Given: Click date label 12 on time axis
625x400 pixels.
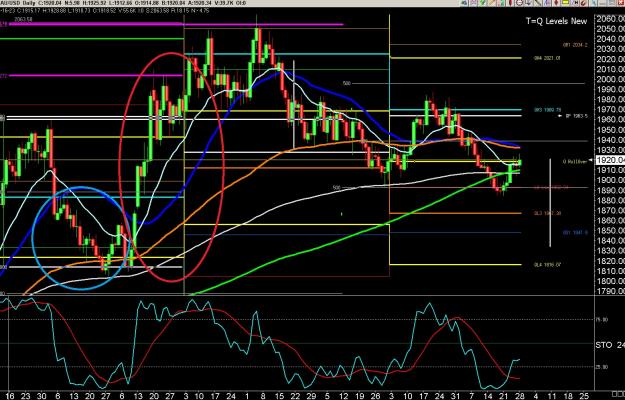Looking at the screenshot, I should [x=343, y=396].
